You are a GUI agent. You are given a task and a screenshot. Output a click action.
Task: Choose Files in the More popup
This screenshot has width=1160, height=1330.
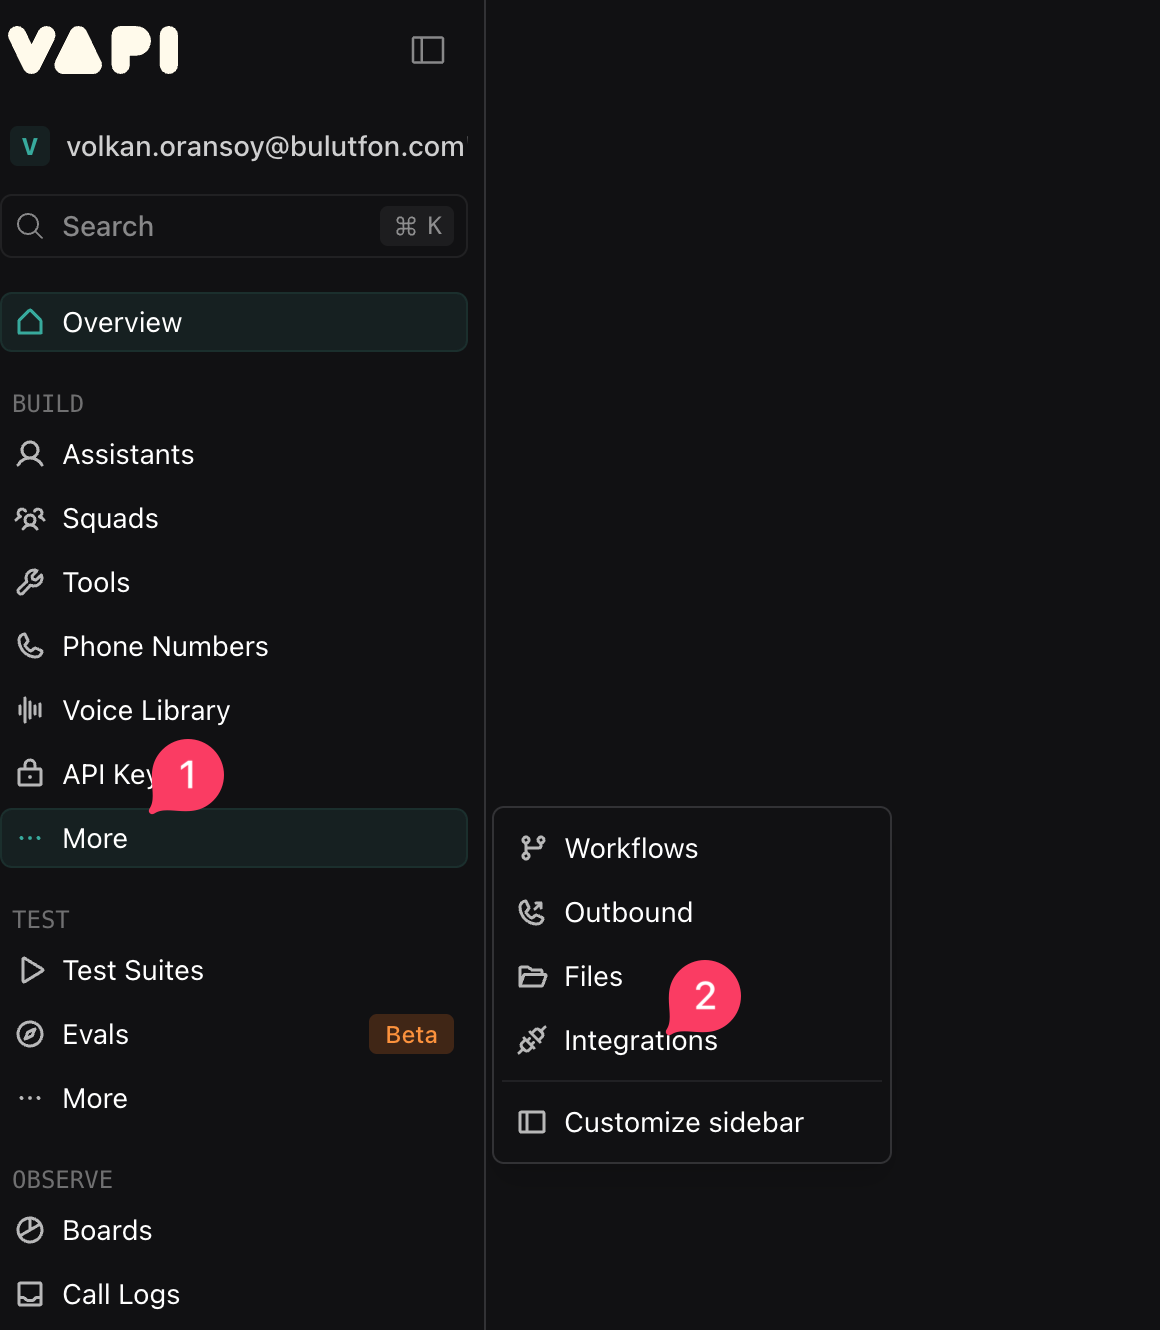[x=593, y=976]
